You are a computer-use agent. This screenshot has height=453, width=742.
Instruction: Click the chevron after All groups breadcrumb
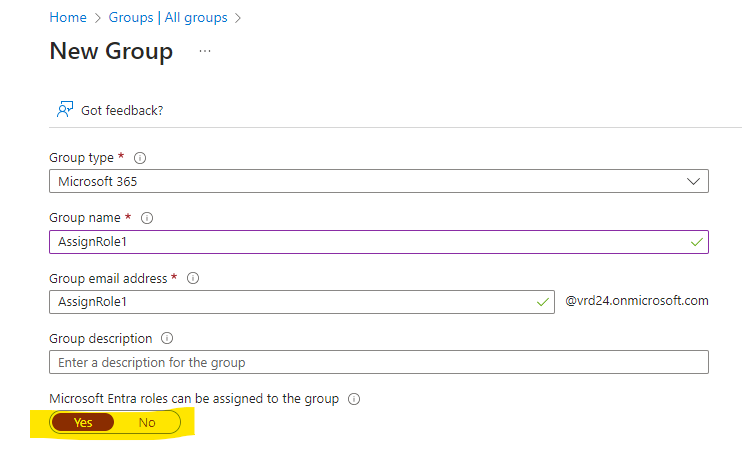click(238, 18)
